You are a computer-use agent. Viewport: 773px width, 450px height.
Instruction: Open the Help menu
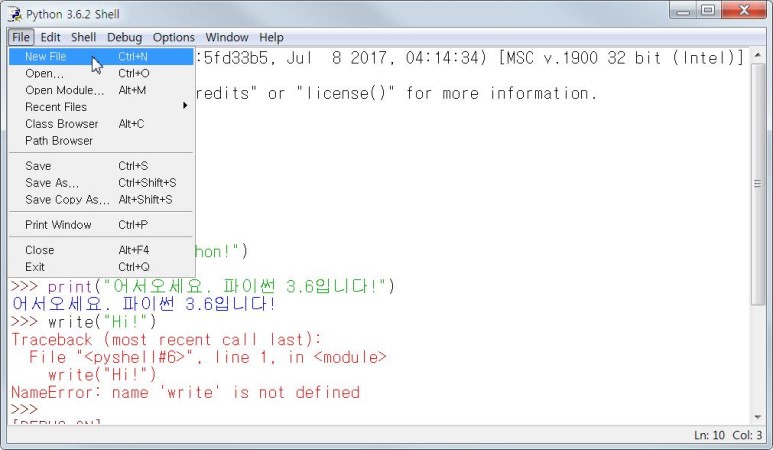point(271,37)
